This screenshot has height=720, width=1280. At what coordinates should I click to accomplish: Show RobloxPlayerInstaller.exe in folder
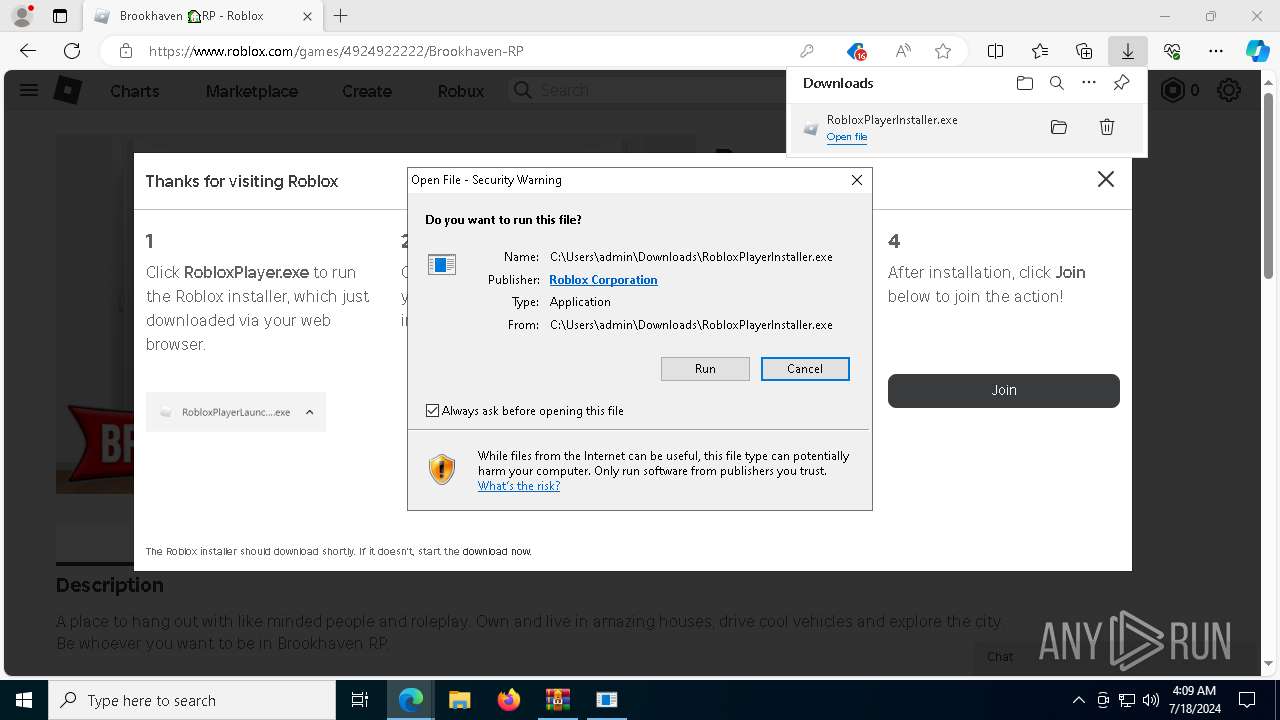[1059, 127]
